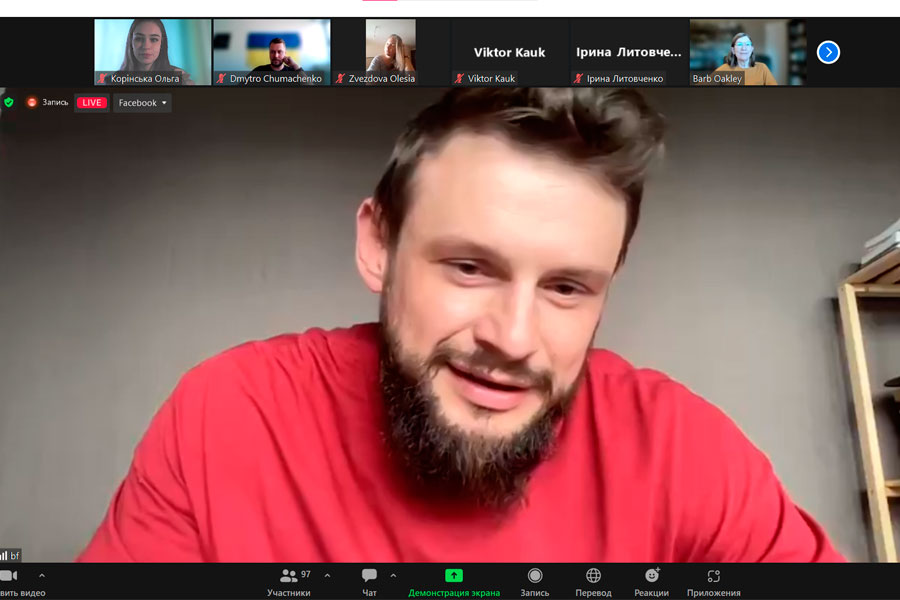Open Reactions smiley icon
Screen dimensions: 900x600
coord(652,575)
